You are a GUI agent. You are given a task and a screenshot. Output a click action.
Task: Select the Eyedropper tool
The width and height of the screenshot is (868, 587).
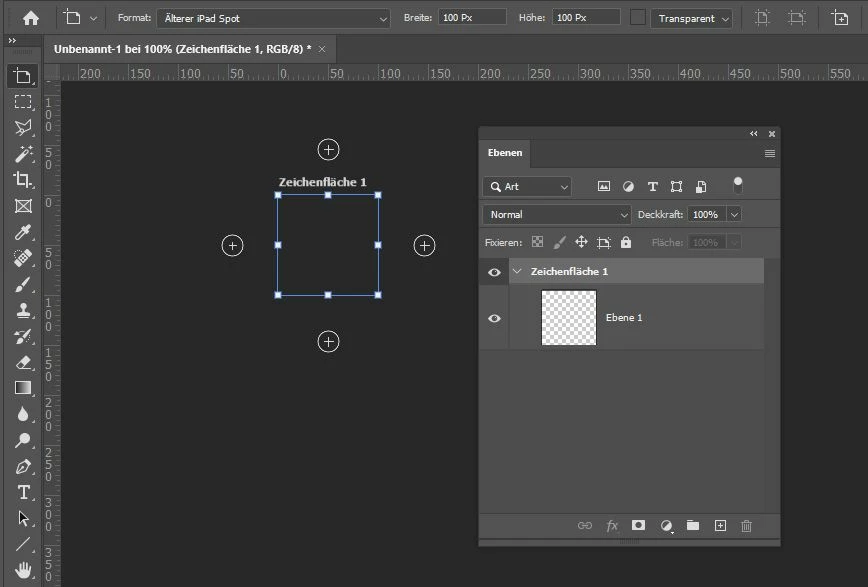pos(23,232)
